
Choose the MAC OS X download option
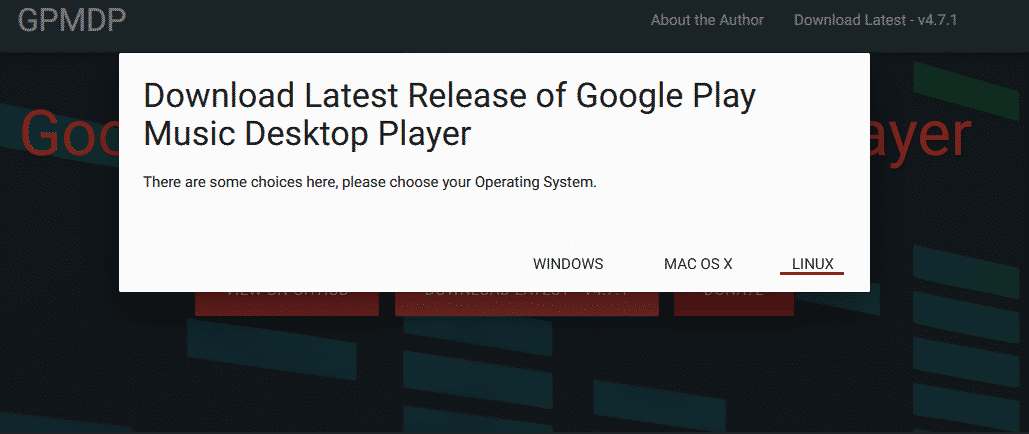click(698, 264)
